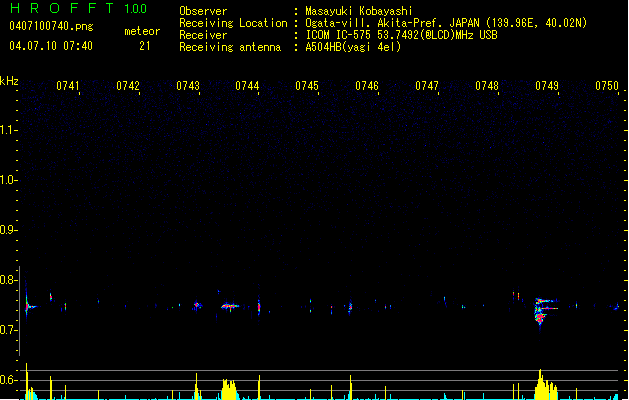Click the 1.1 kHz axis label
Screen dimensions: 629x400
coord(8,130)
